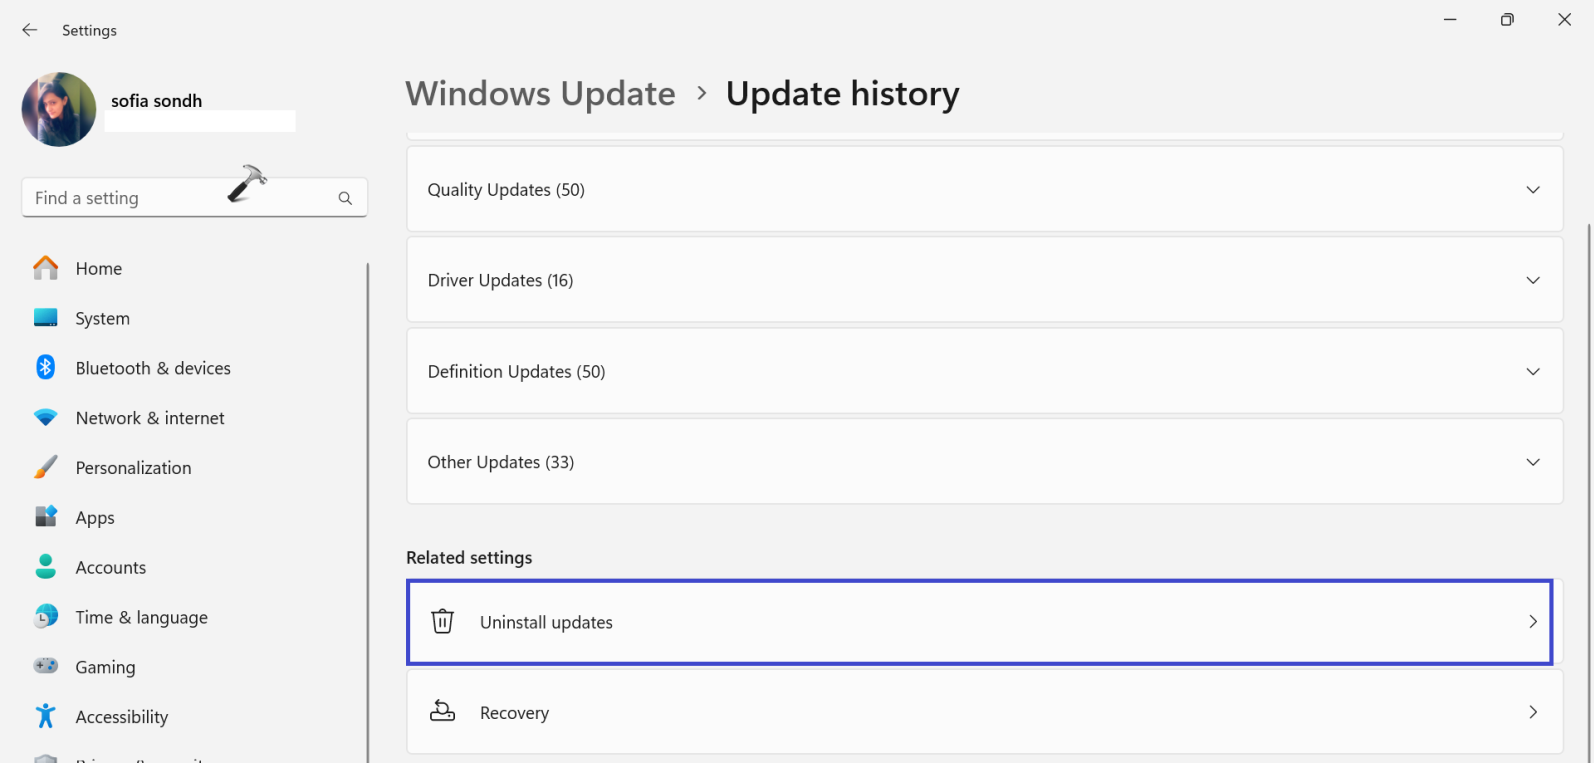Expand the Other Updates section
The width and height of the screenshot is (1594, 763).
point(1532,462)
